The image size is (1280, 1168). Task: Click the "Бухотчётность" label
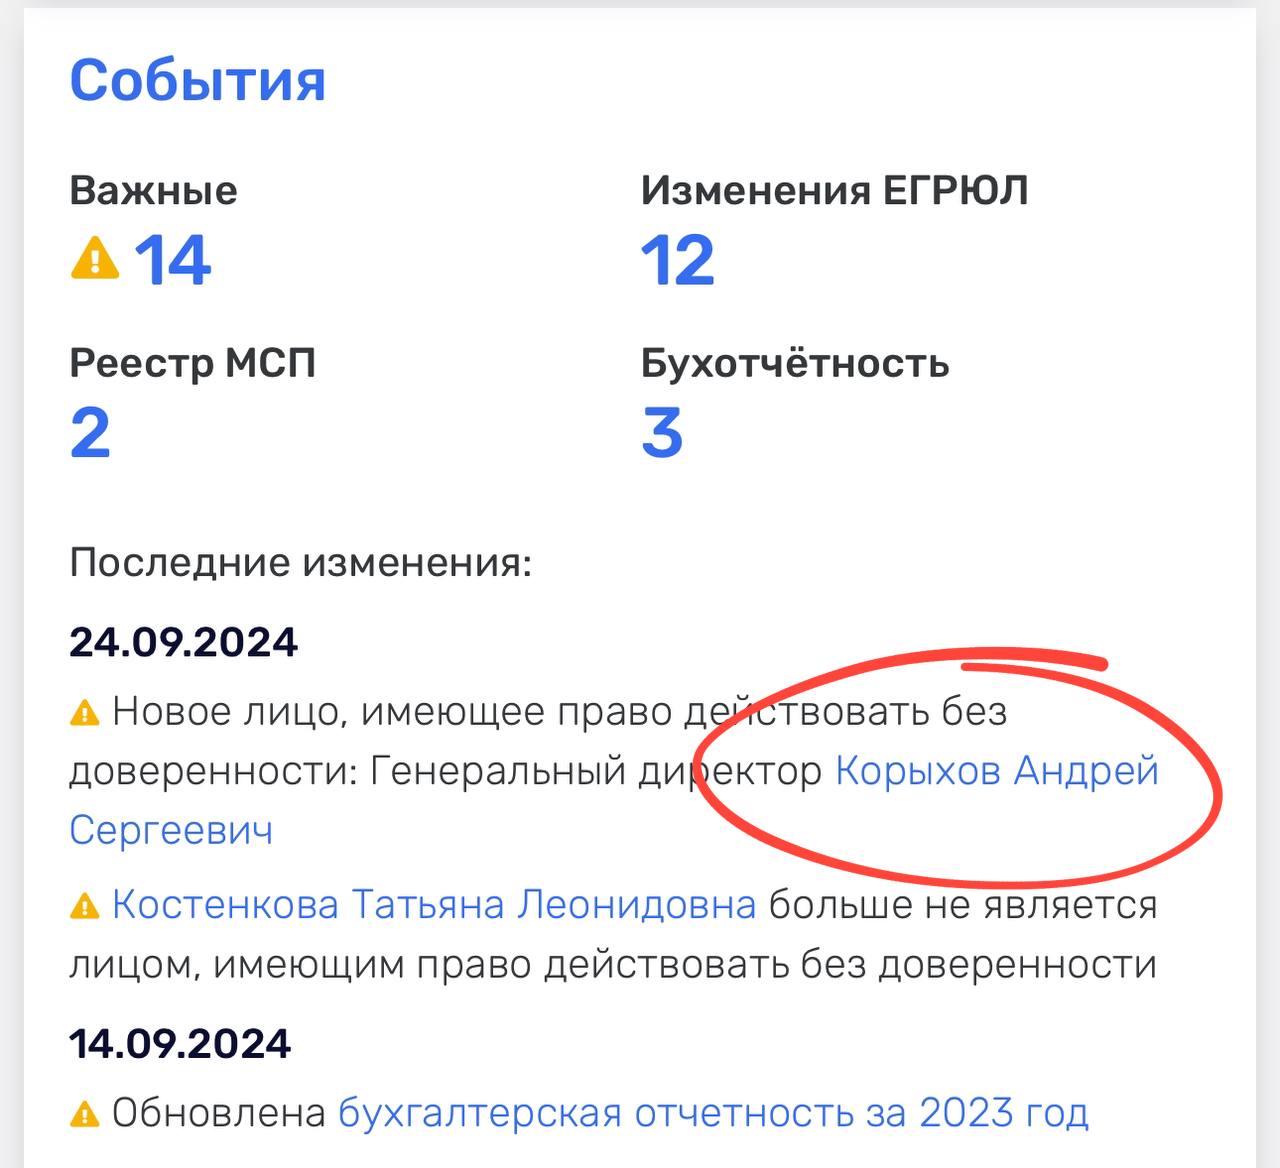coord(794,363)
